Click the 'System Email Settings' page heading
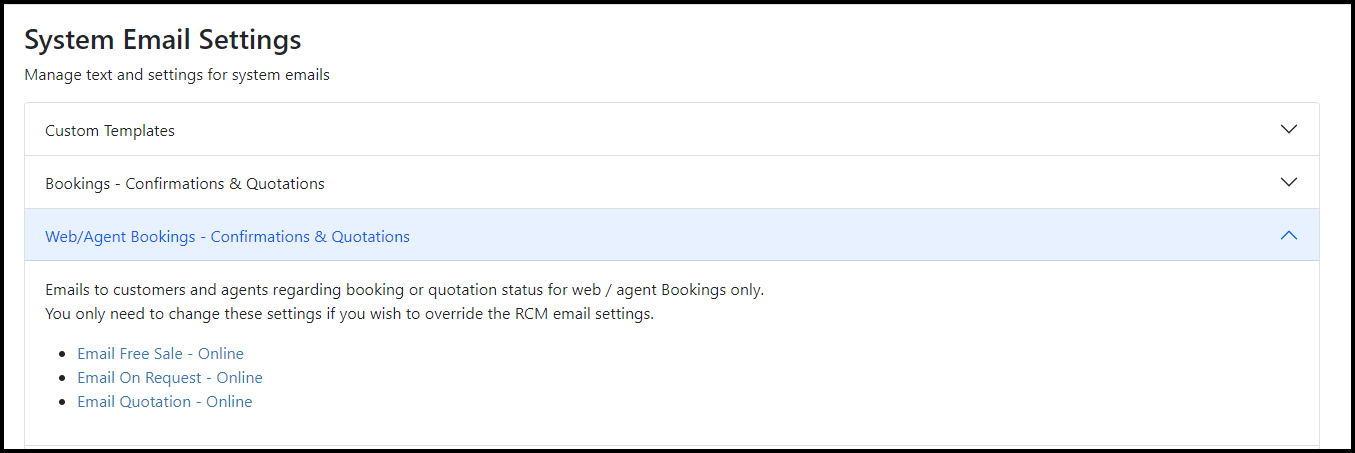 [163, 40]
